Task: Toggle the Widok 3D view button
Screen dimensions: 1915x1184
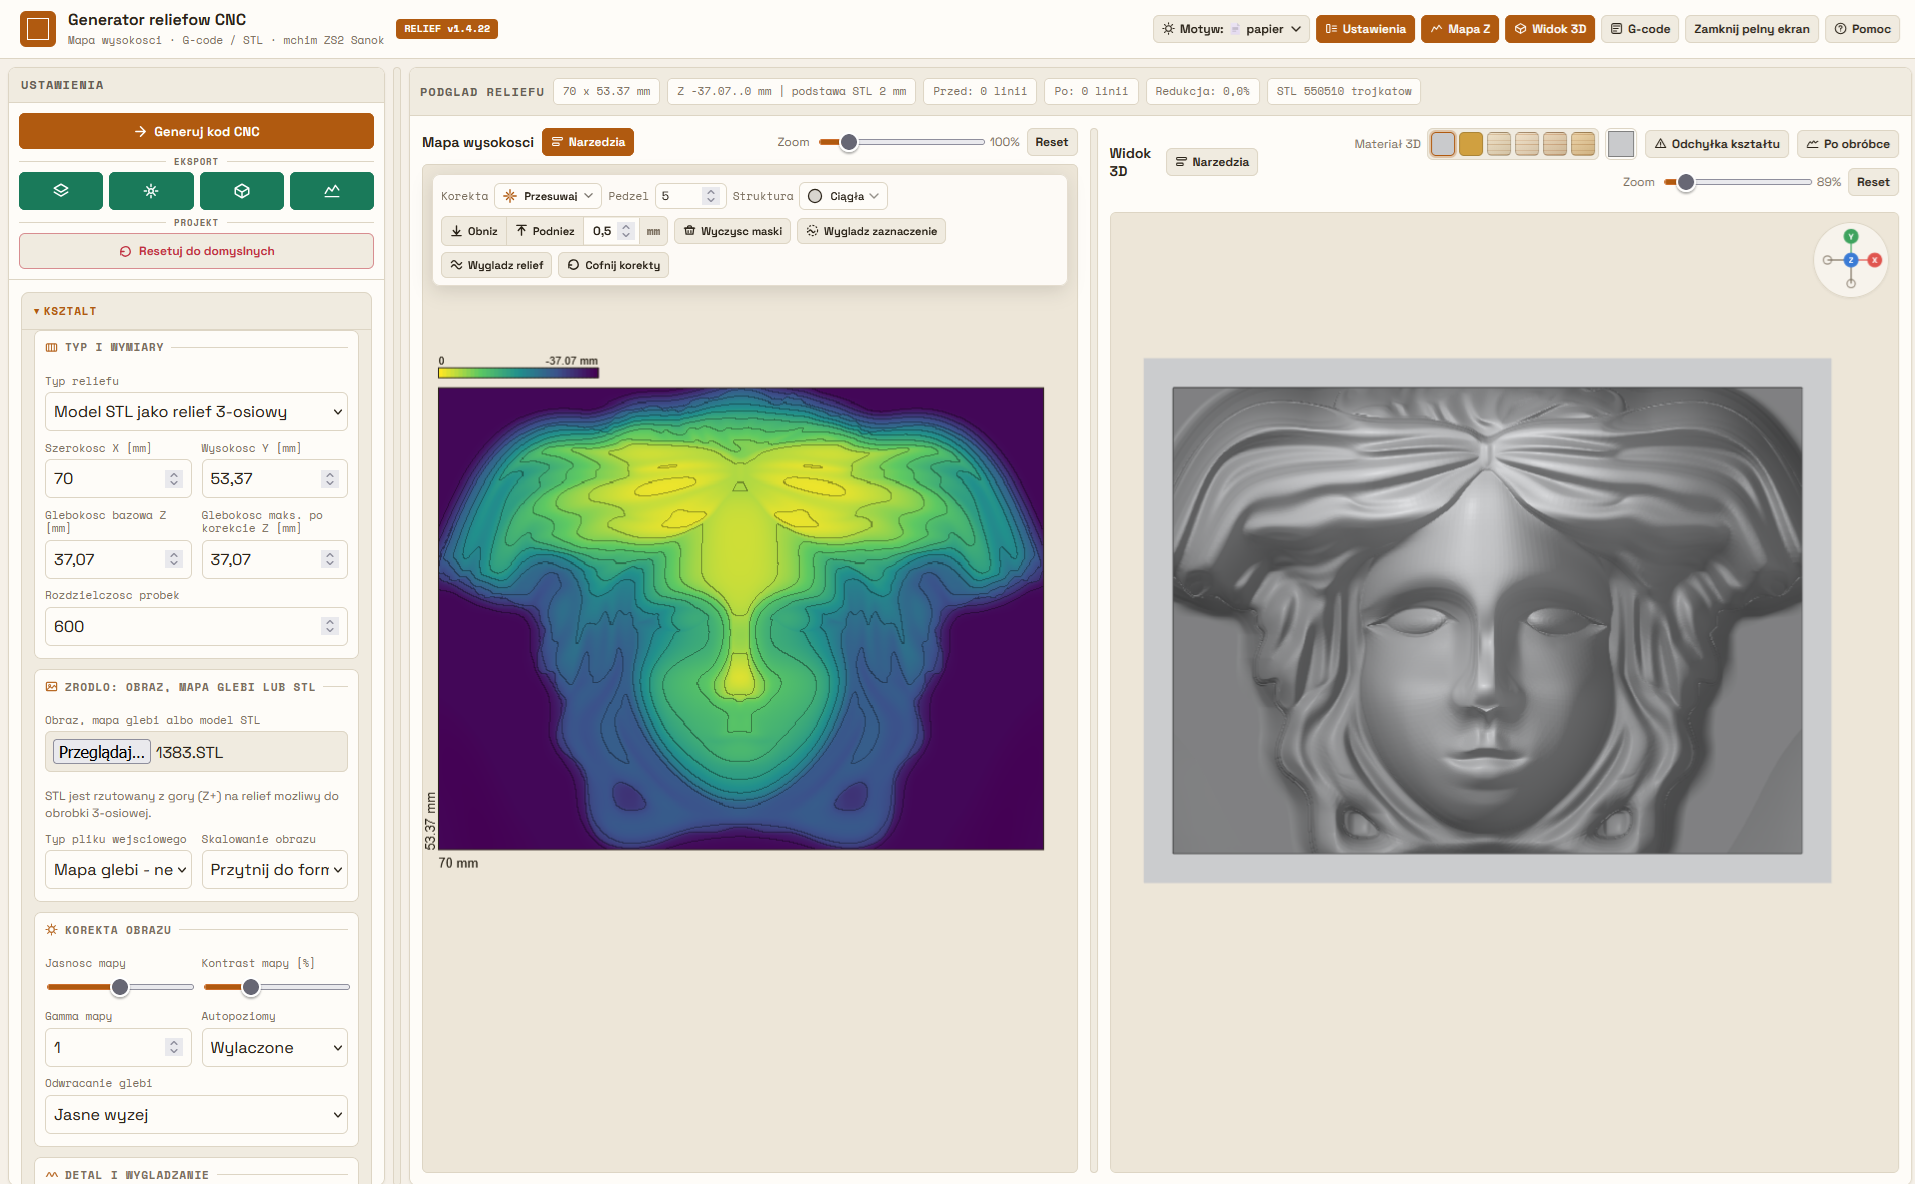Action: [1550, 29]
